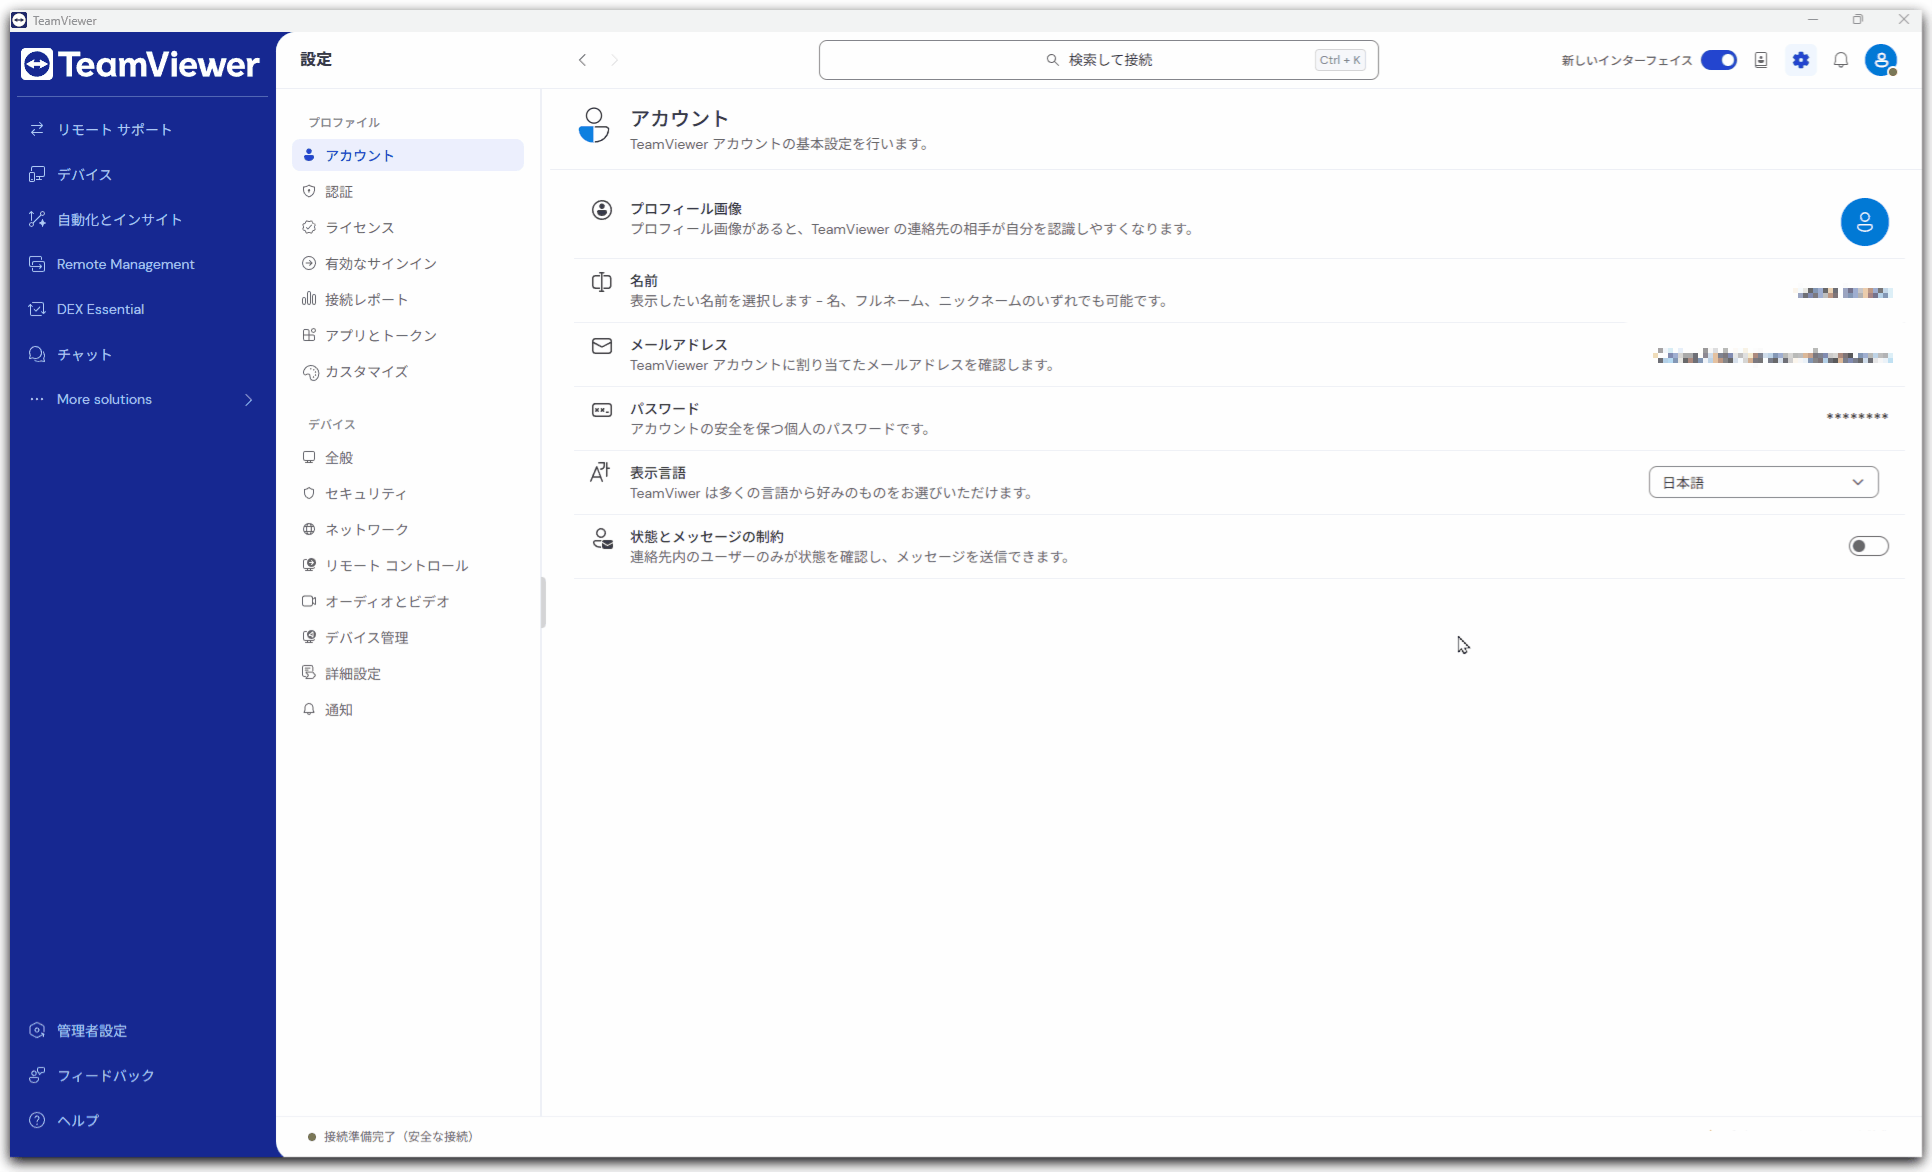
Task: Click the language icon in 表示言語 row
Action: (x=600, y=472)
